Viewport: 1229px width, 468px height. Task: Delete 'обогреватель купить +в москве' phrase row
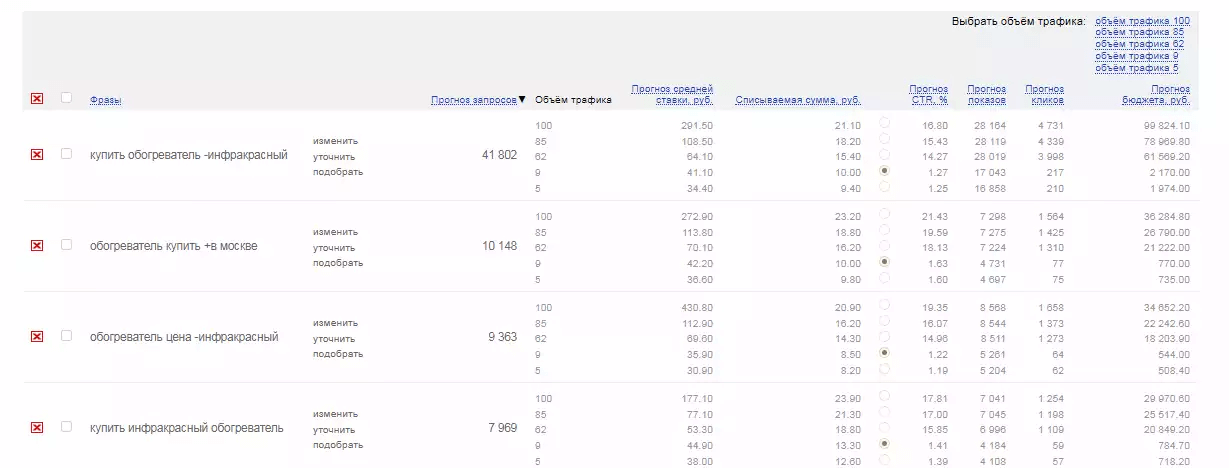37,246
